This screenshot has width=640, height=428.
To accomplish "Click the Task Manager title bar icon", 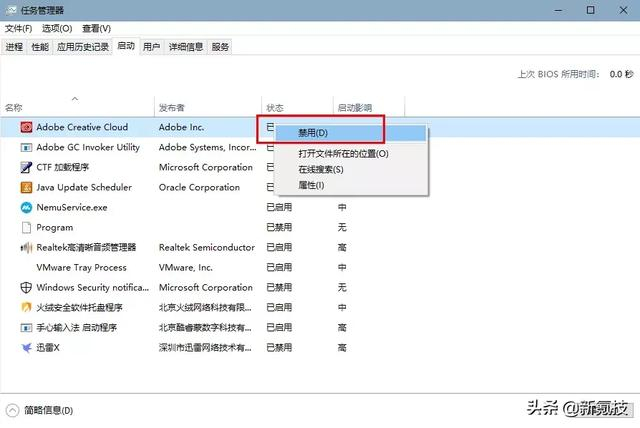I will [x=11, y=10].
